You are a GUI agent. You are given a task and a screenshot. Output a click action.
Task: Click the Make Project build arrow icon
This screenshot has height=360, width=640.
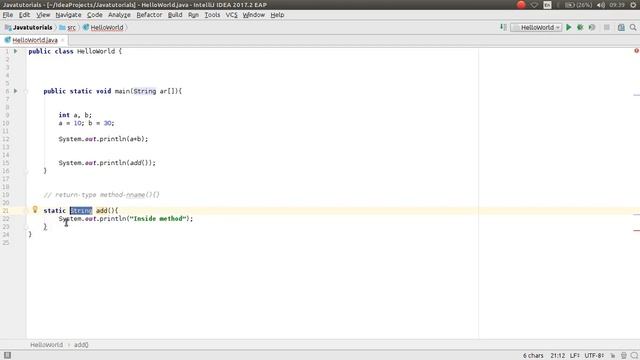[x=503, y=27]
